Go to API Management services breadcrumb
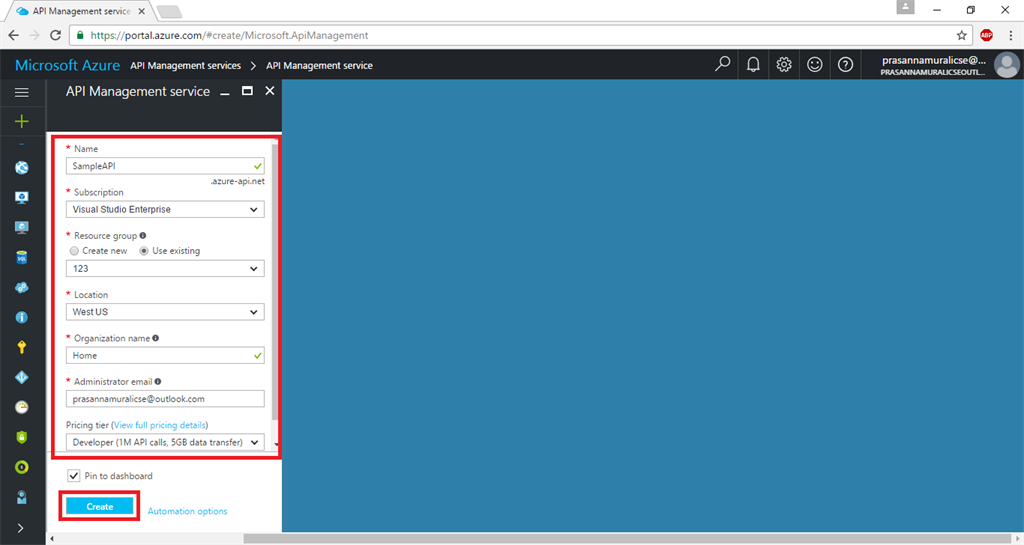The width and height of the screenshot is (1024, 545). coord(185,65)
